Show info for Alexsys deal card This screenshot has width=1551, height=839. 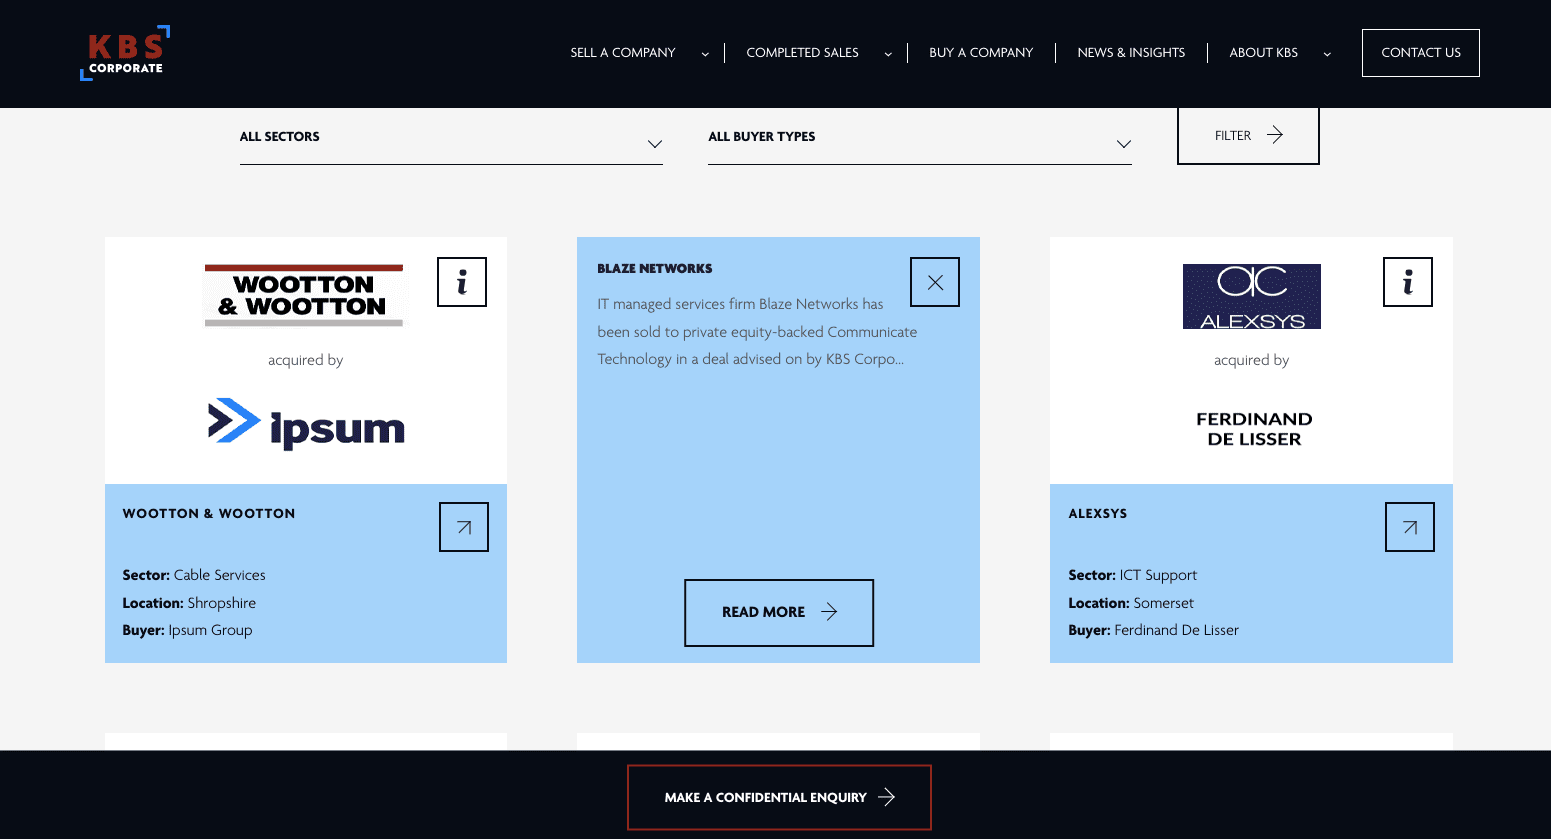tap(1407, 282)
